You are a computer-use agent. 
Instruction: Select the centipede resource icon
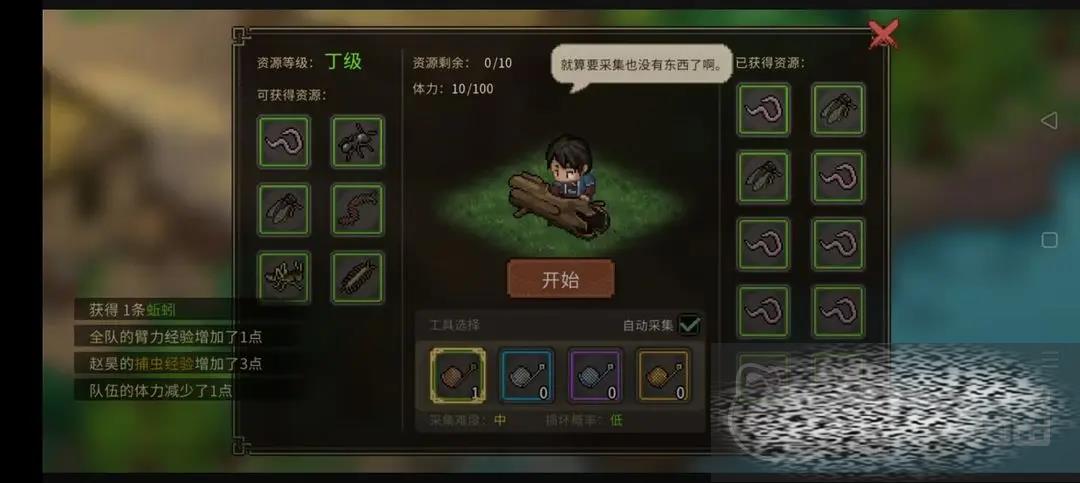[x=357, y=209]
